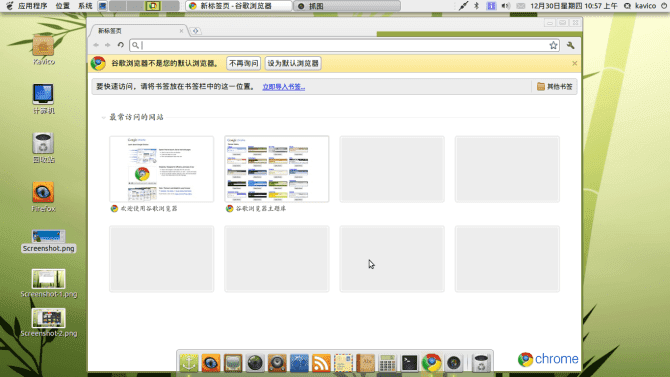Bookmark this page with the star icon
This screenshot has height=377, width=670.
[553, 45]
